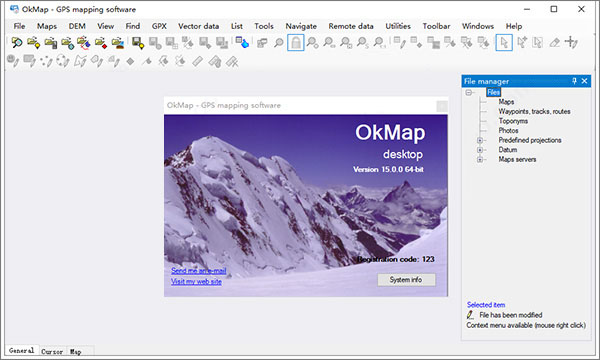Toggle the File manager auto-hide pin
Image resolution: width=600 pixels, height=360 pixels.
574,81
